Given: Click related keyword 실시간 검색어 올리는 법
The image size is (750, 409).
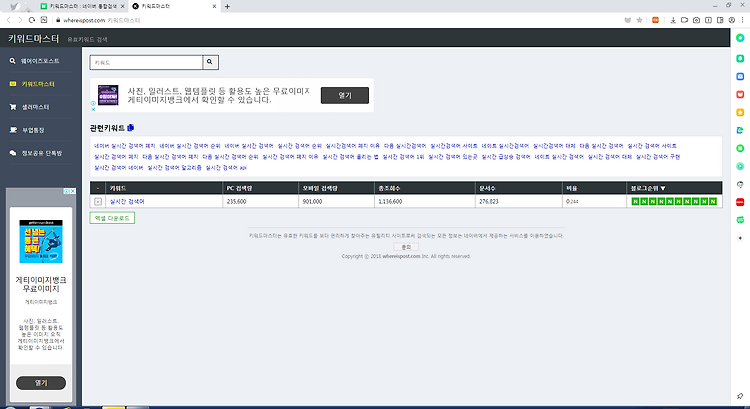Looking at the screenshot, I should 350,157.
